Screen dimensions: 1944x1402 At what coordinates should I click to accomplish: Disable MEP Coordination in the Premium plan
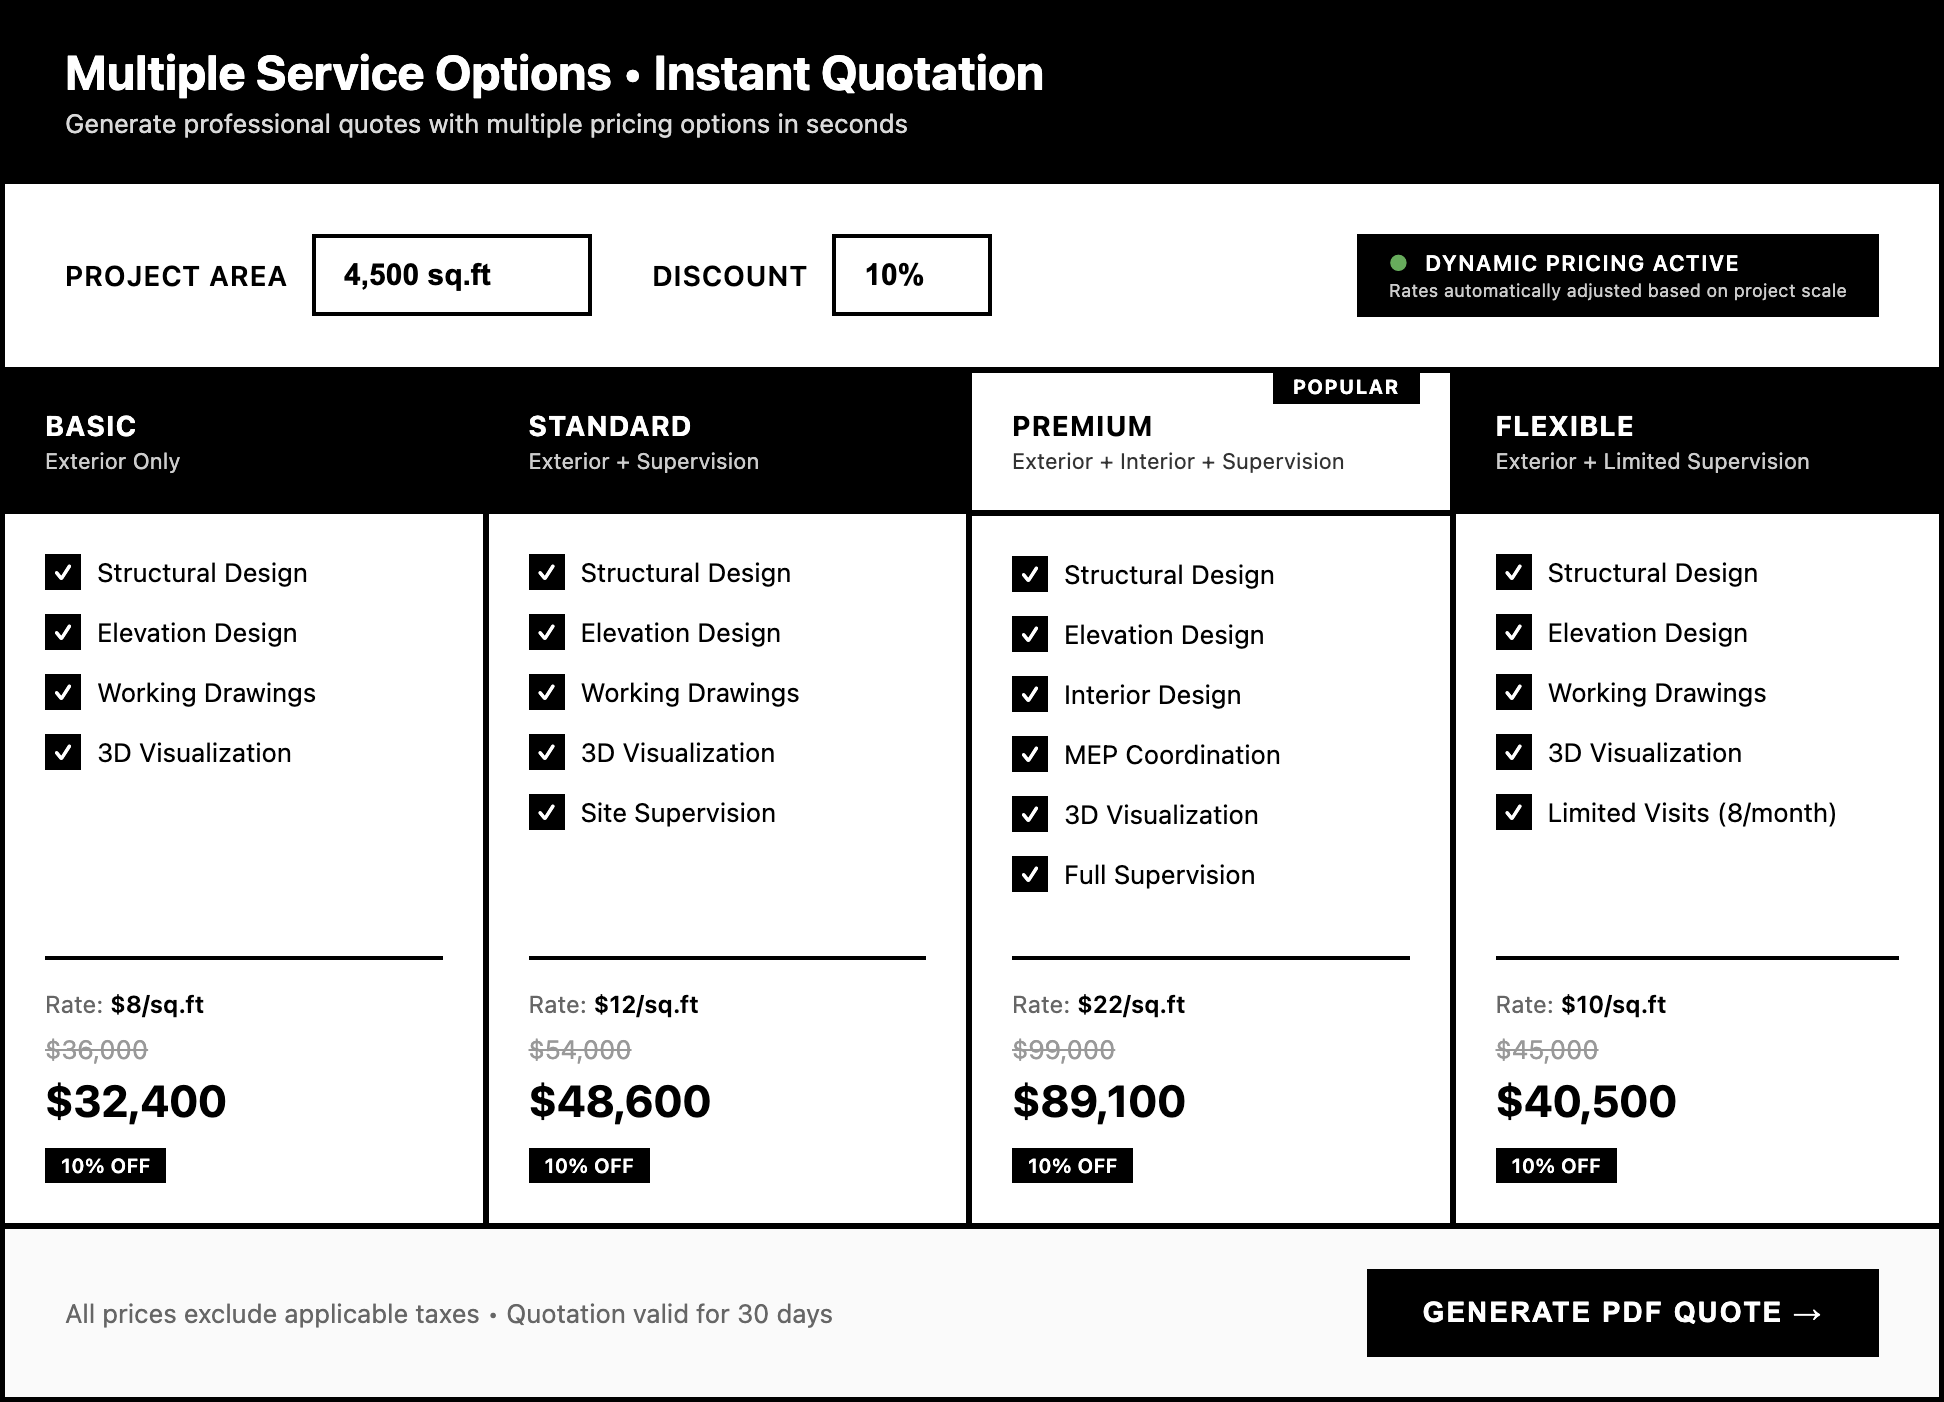tap(1030, 755)
